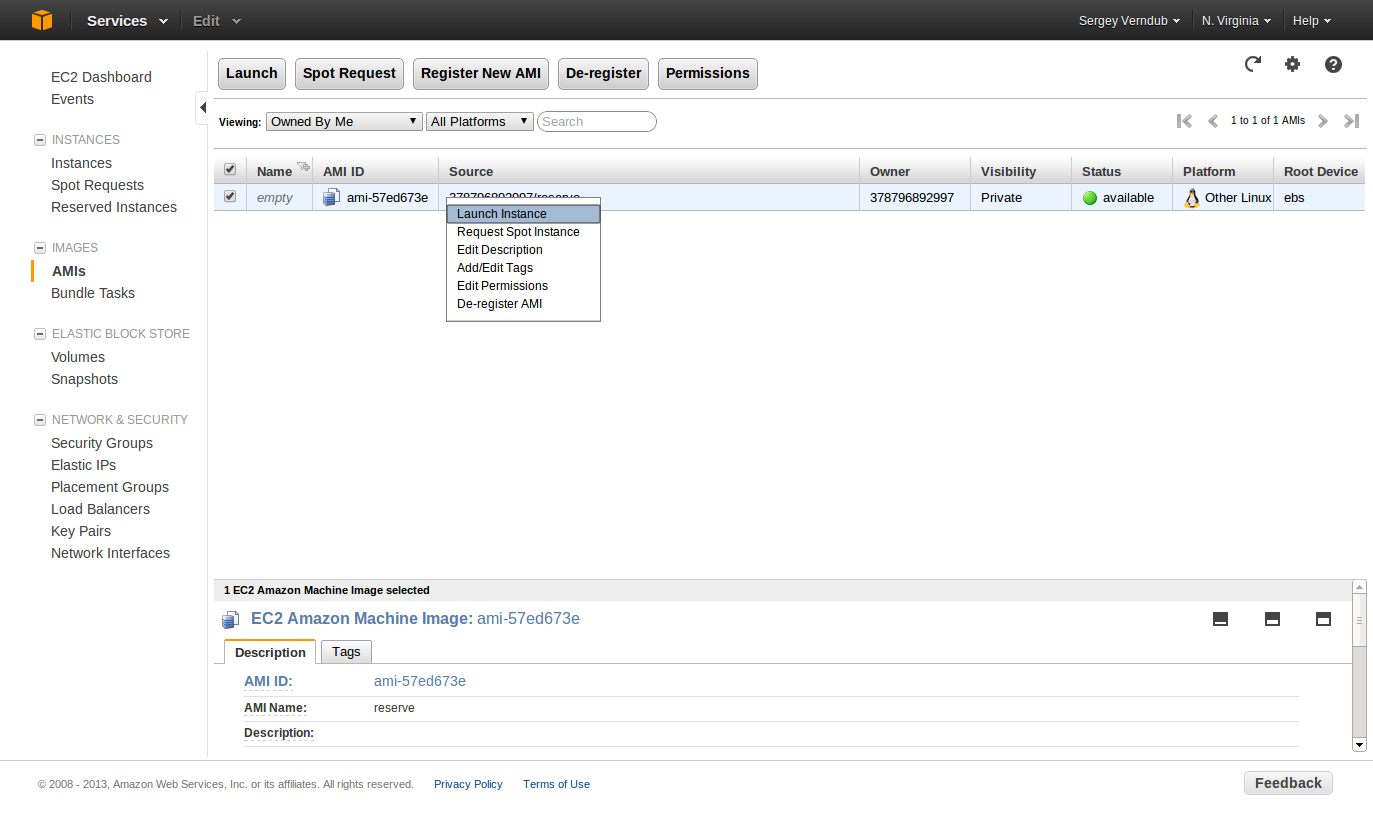Click the details pane scrollbar down arrow
The image size is (1373, 813).
1359,744
